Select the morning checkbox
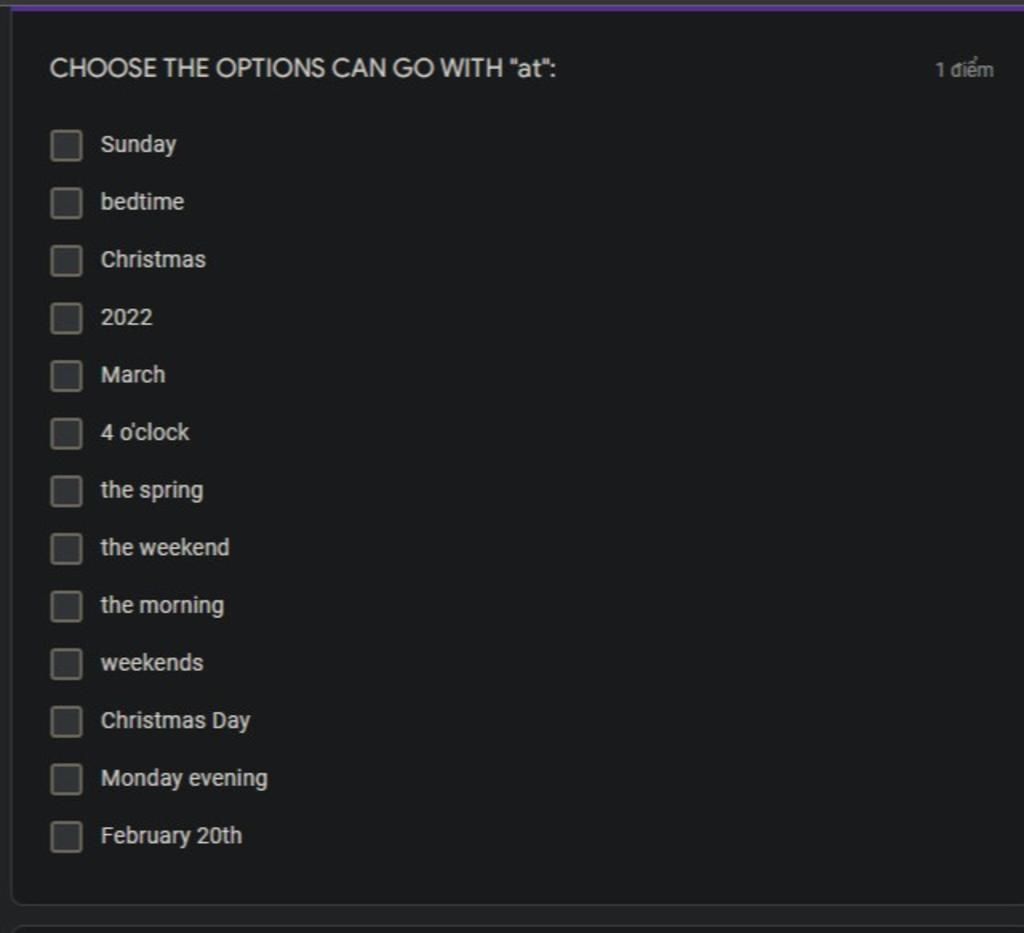The image size is (1024, 933). (66, 606)
